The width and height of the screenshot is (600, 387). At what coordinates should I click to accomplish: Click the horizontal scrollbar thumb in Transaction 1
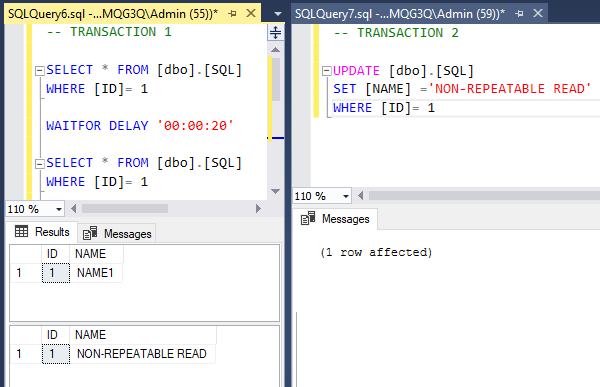tap(125, 209)
